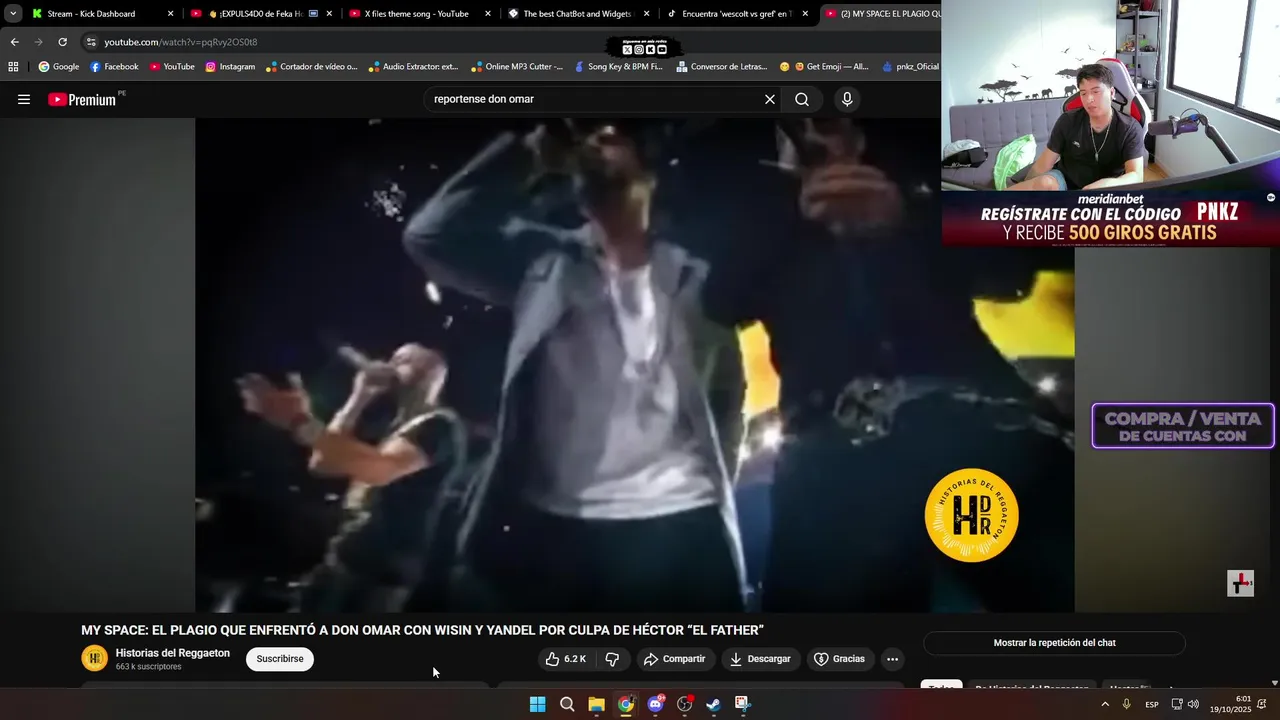1280x720 pixels.
Task: Open Song Key & BPM Finder bookmark
Action: (618, 67)
